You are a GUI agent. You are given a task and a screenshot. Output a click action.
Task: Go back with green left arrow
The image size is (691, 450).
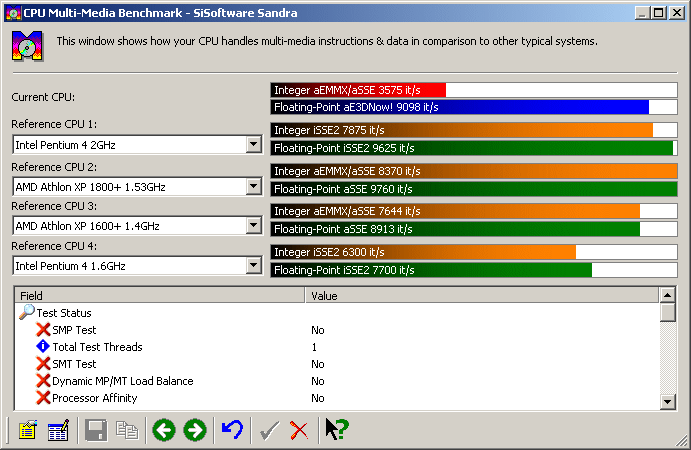click(164, 430)
